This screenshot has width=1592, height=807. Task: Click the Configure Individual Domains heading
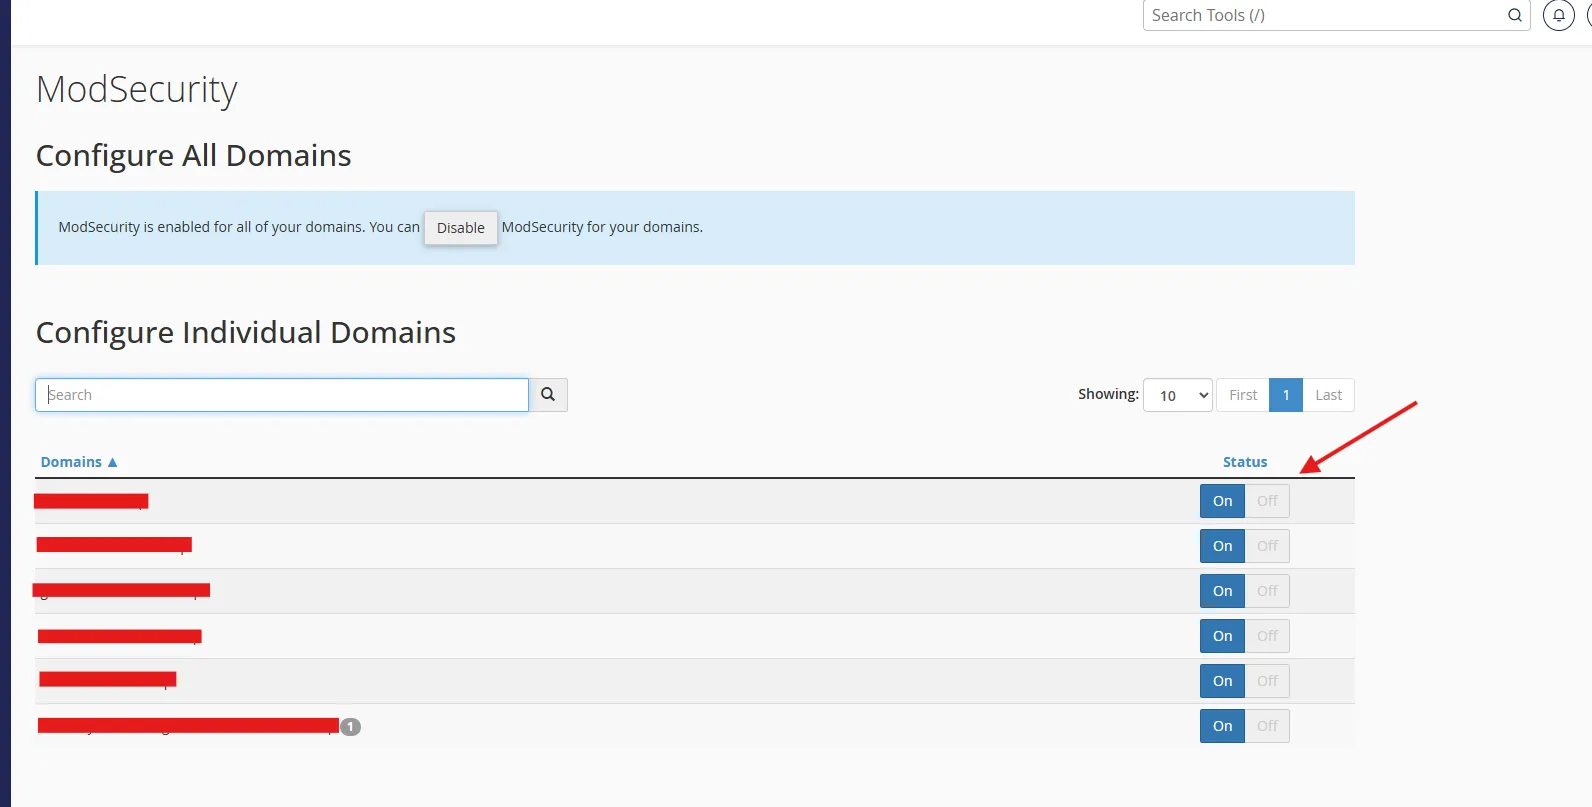[246, 333]
